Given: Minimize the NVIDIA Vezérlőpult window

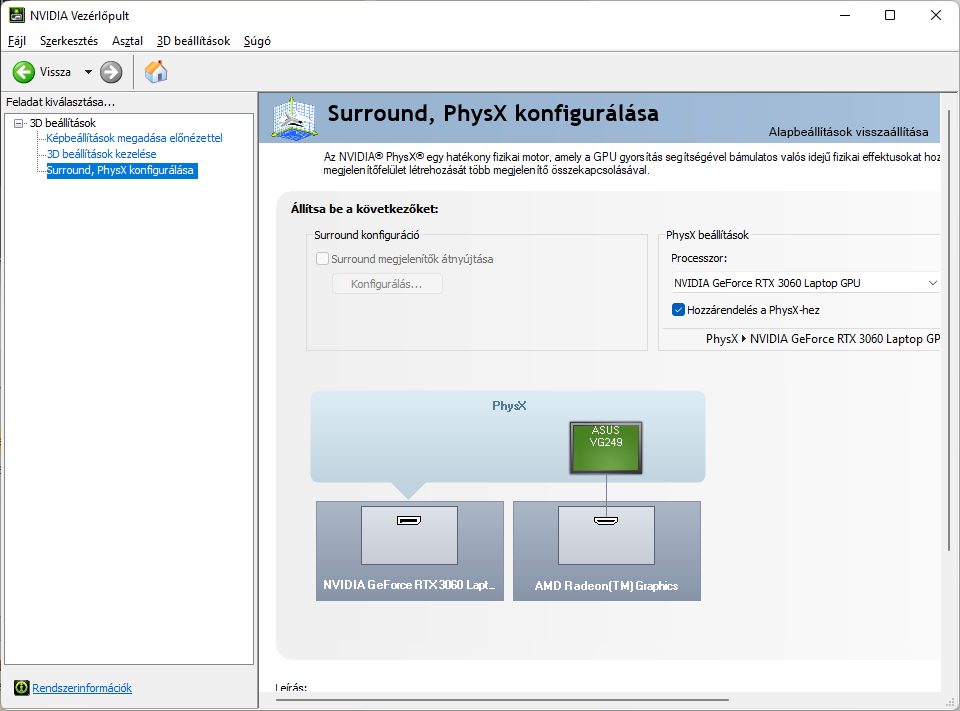Looking at the screenshot, I should coord(846,15).
